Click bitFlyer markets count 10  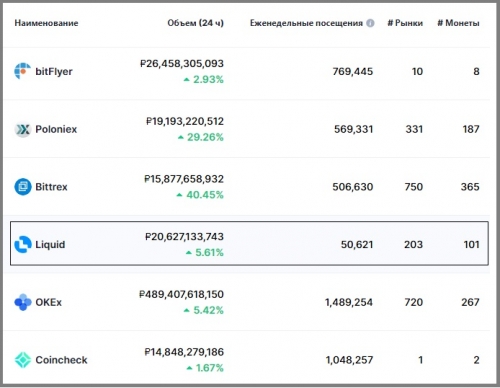point(417,71)
